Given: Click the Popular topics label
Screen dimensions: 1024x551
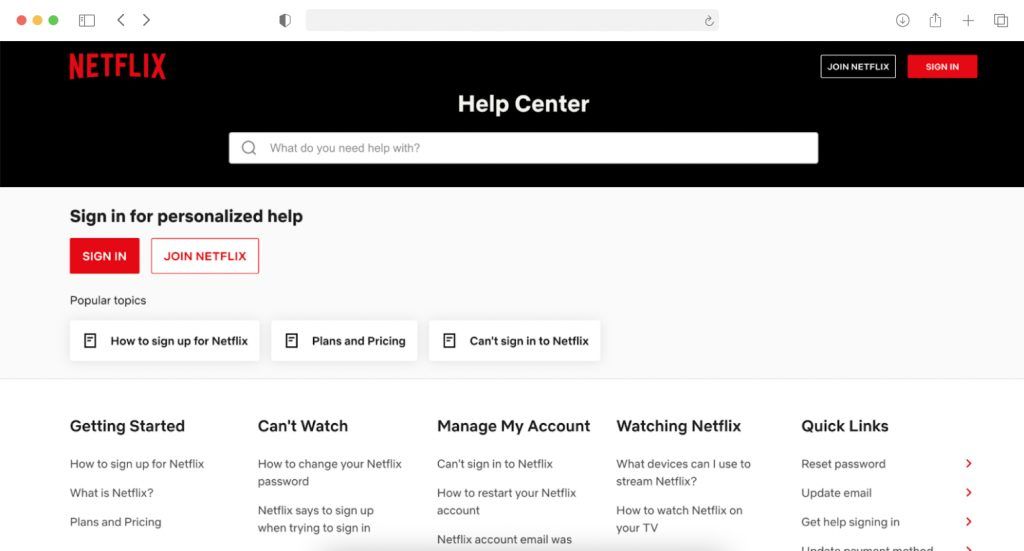Looking at the screenshot, I should 108,300.
